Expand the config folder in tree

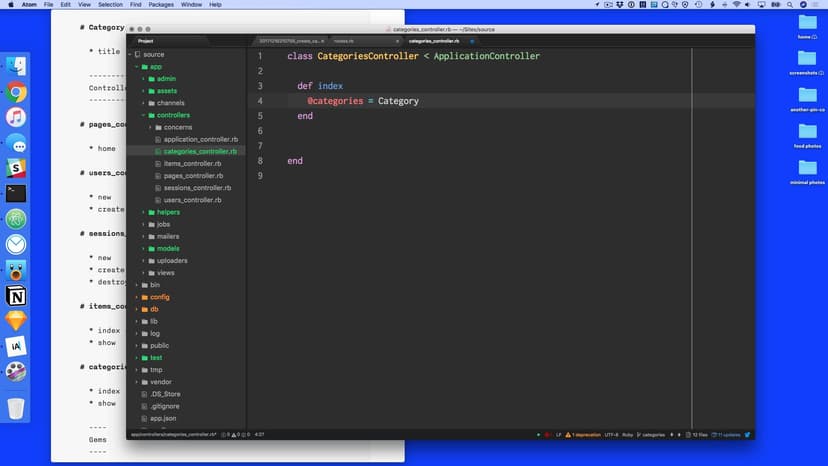click(x=159, y=297)
